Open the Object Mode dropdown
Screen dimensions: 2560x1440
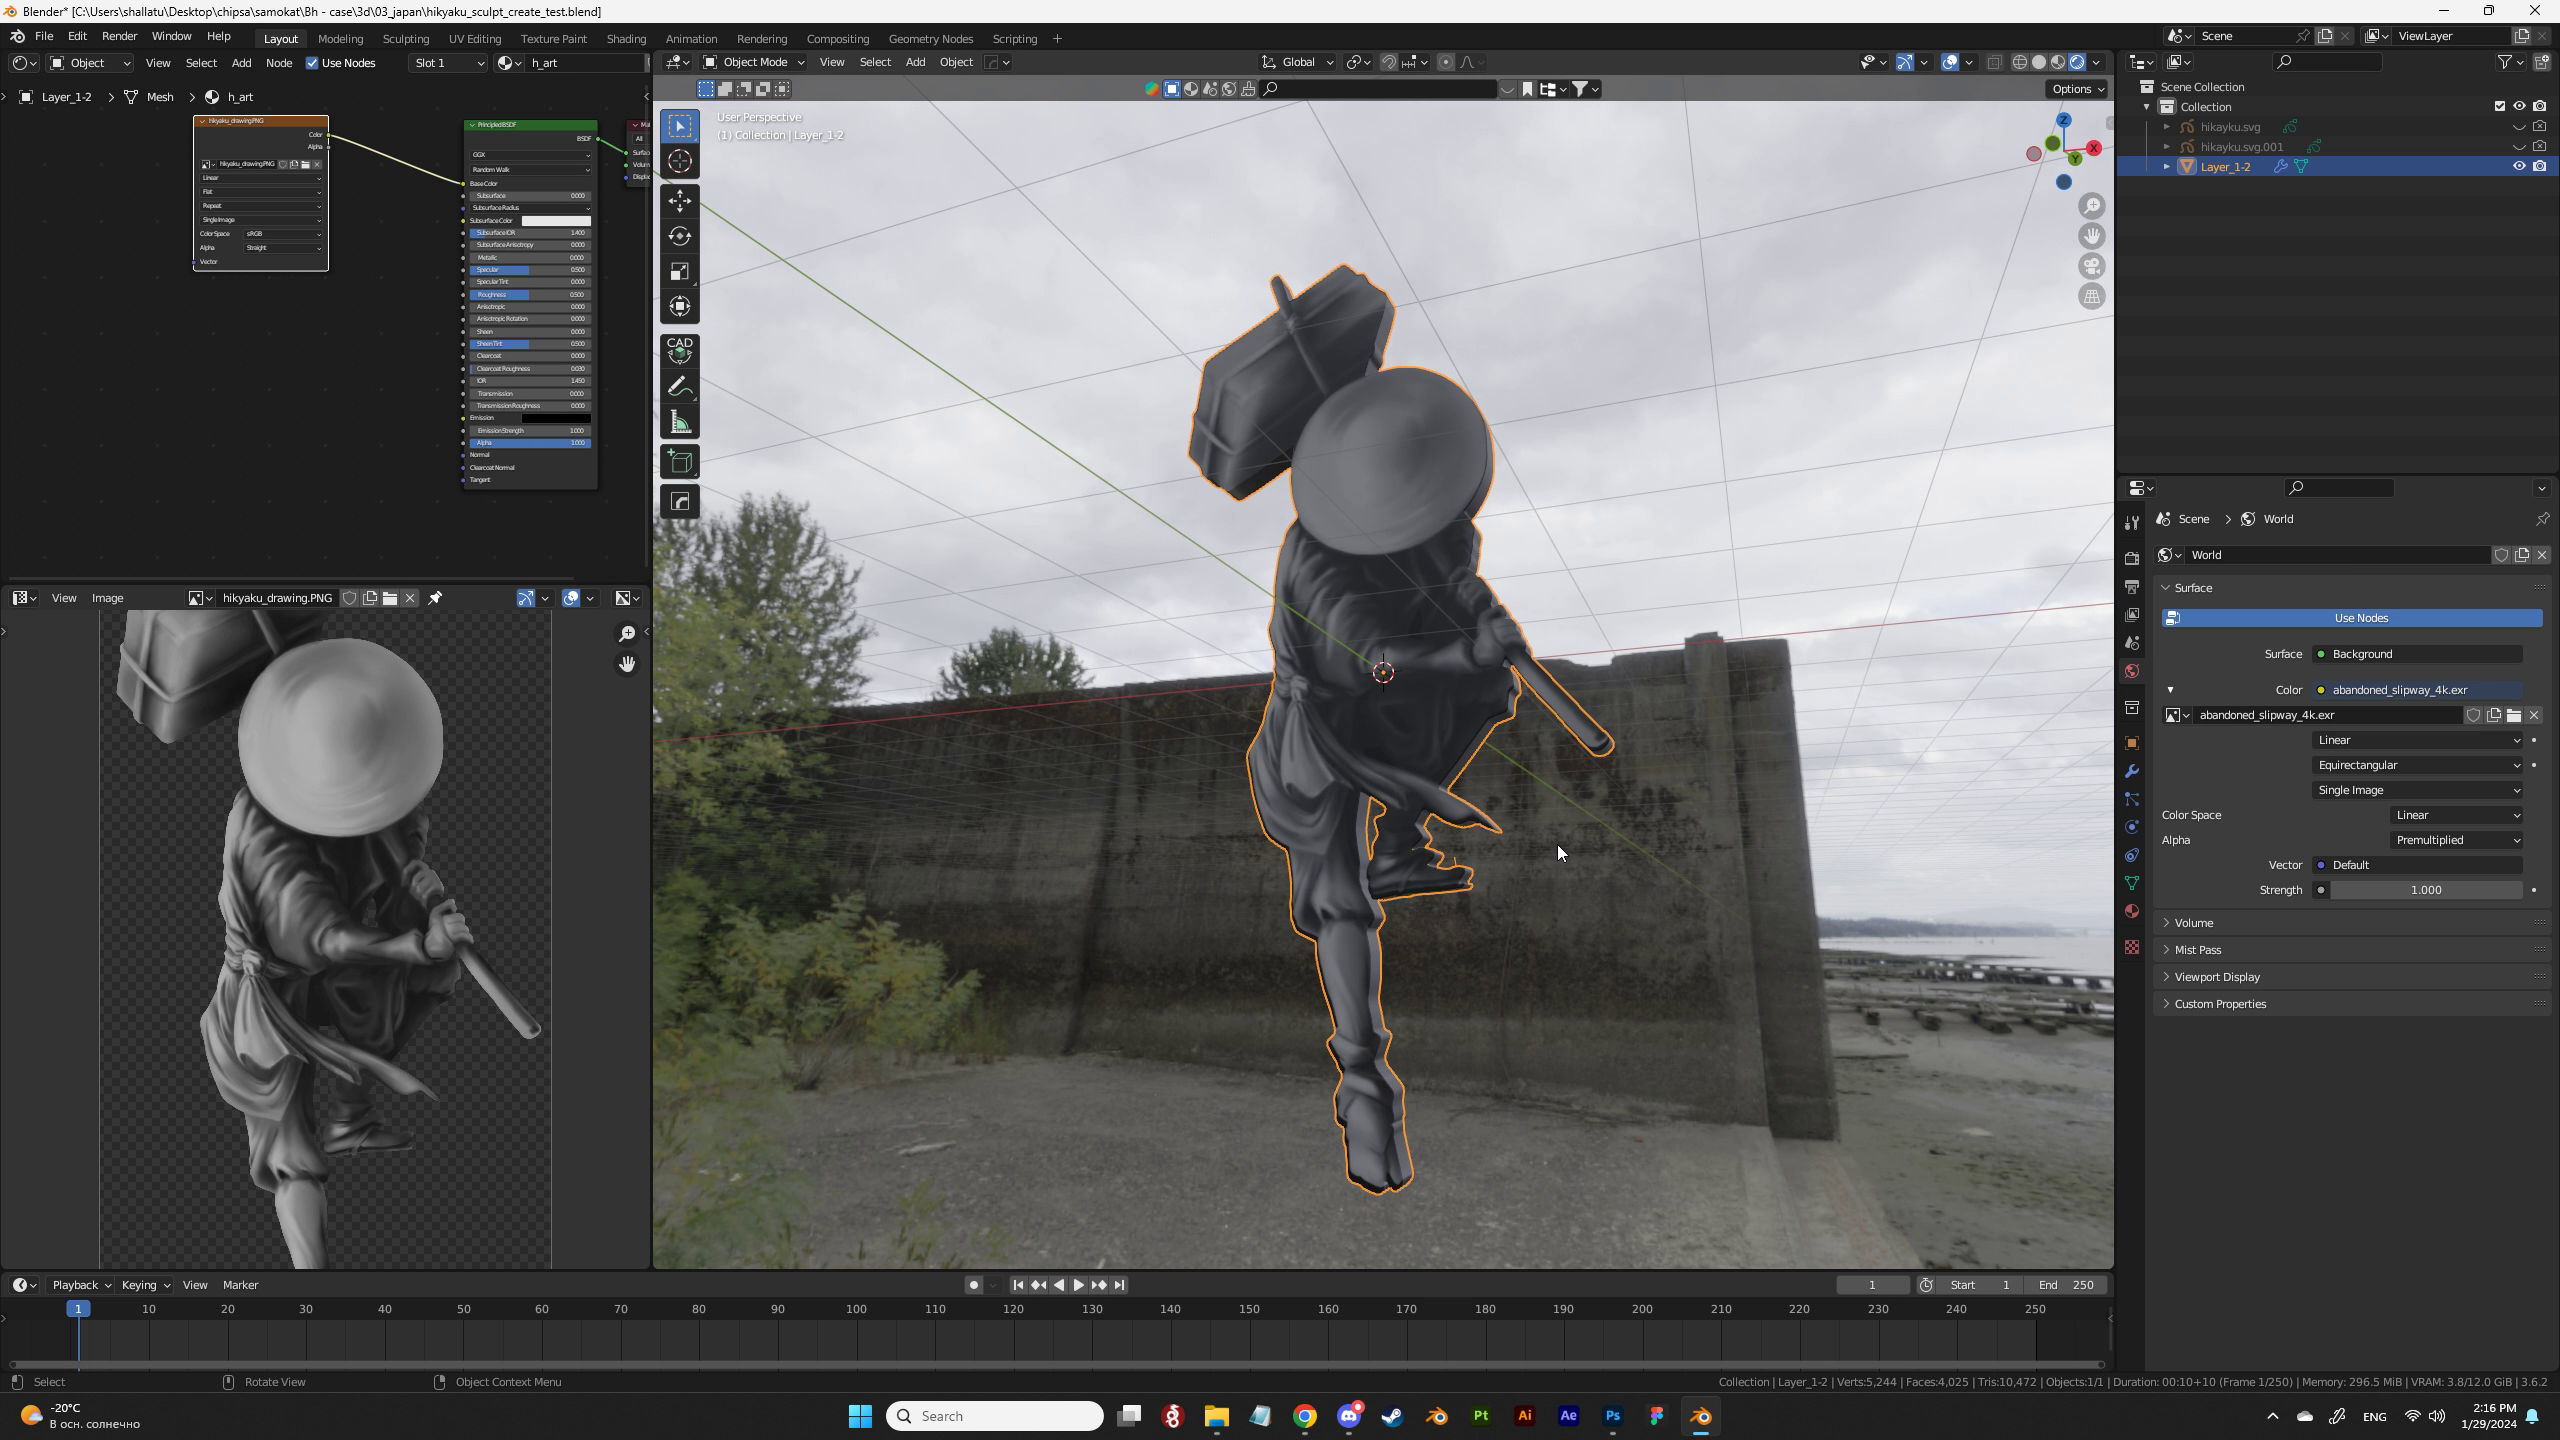754,62
